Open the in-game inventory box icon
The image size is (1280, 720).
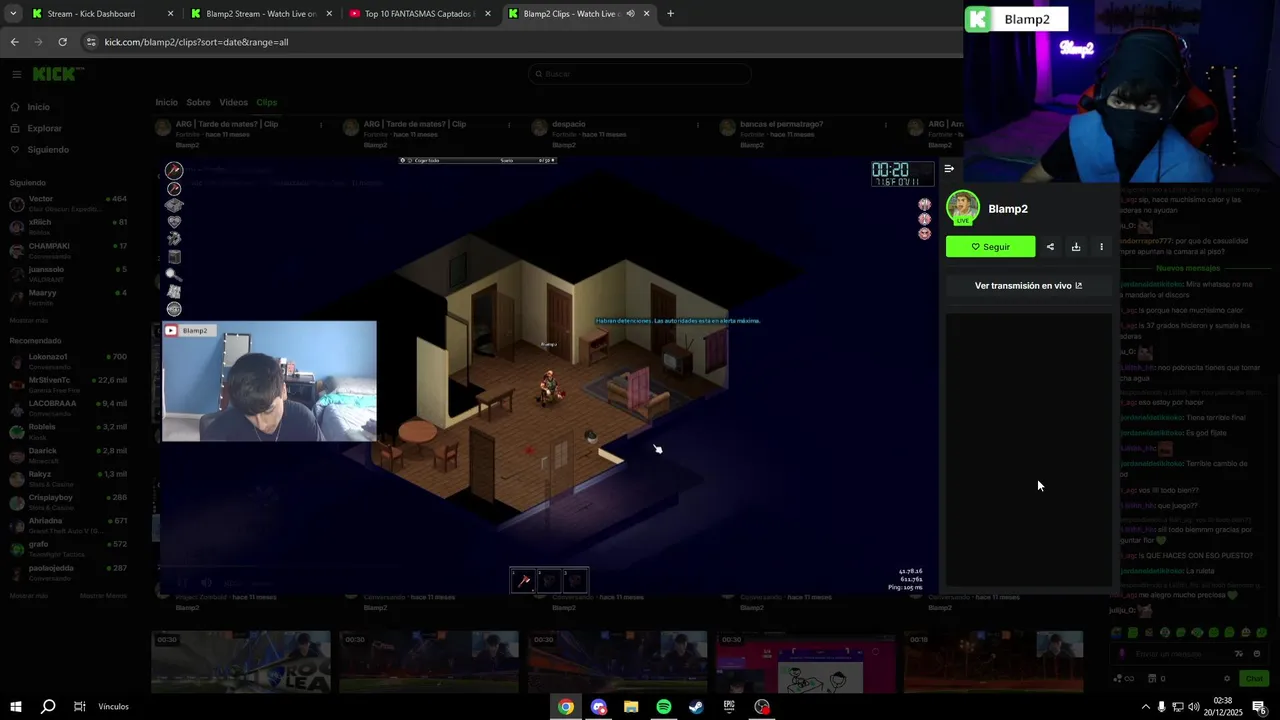174,205
